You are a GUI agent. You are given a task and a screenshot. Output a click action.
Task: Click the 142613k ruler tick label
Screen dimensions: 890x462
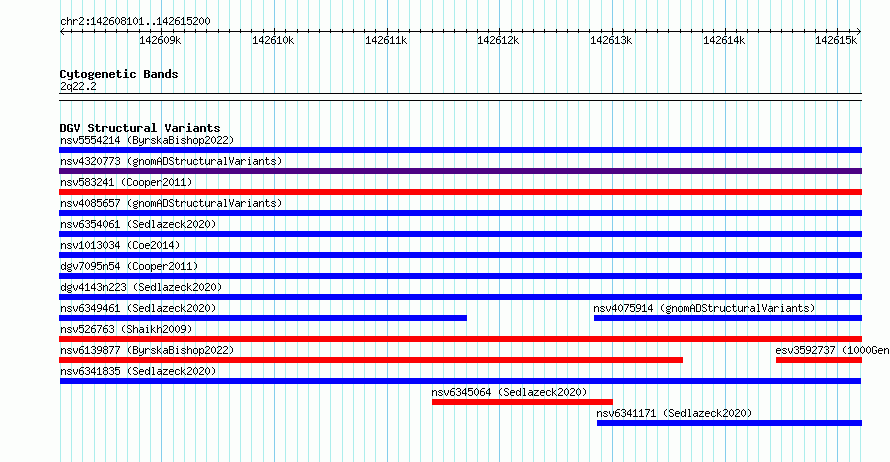pos(611,40)
